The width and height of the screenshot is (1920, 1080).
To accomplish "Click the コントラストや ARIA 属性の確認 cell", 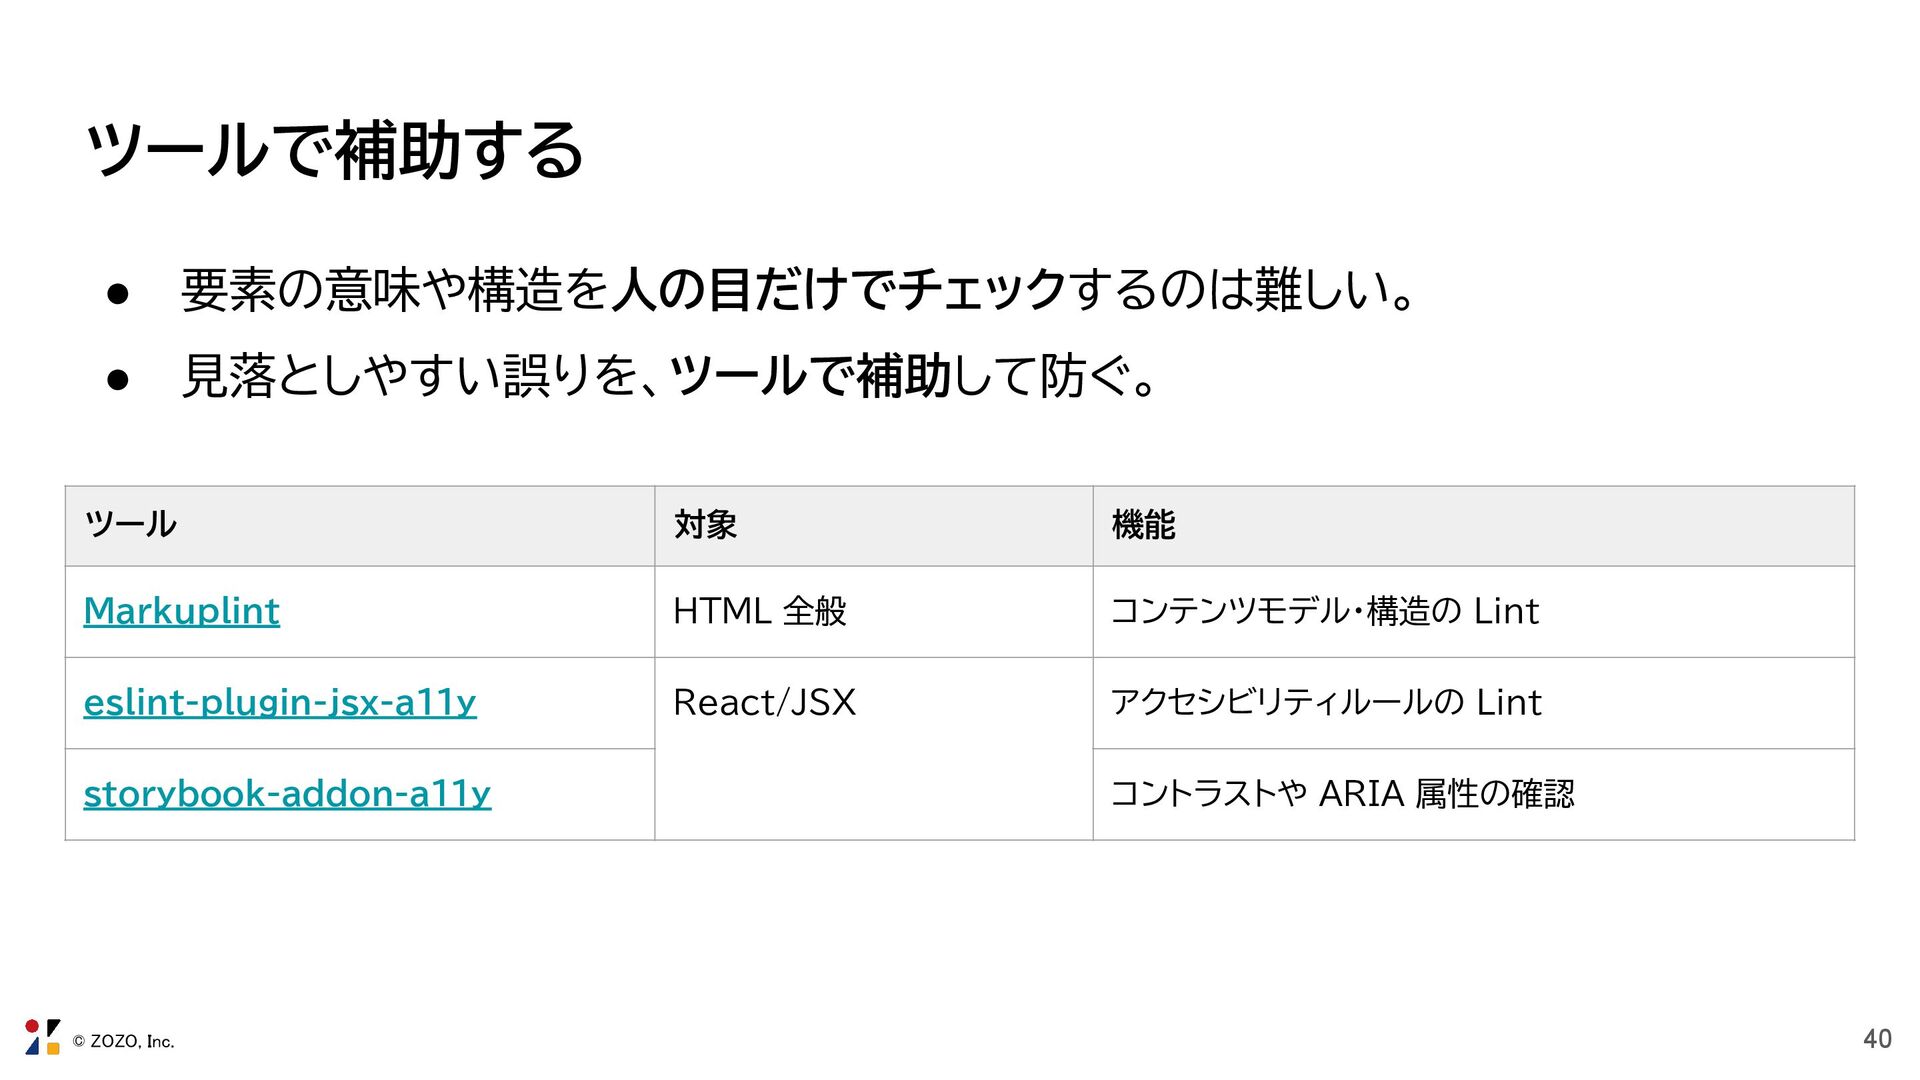I will click(x=1474, y=794).
